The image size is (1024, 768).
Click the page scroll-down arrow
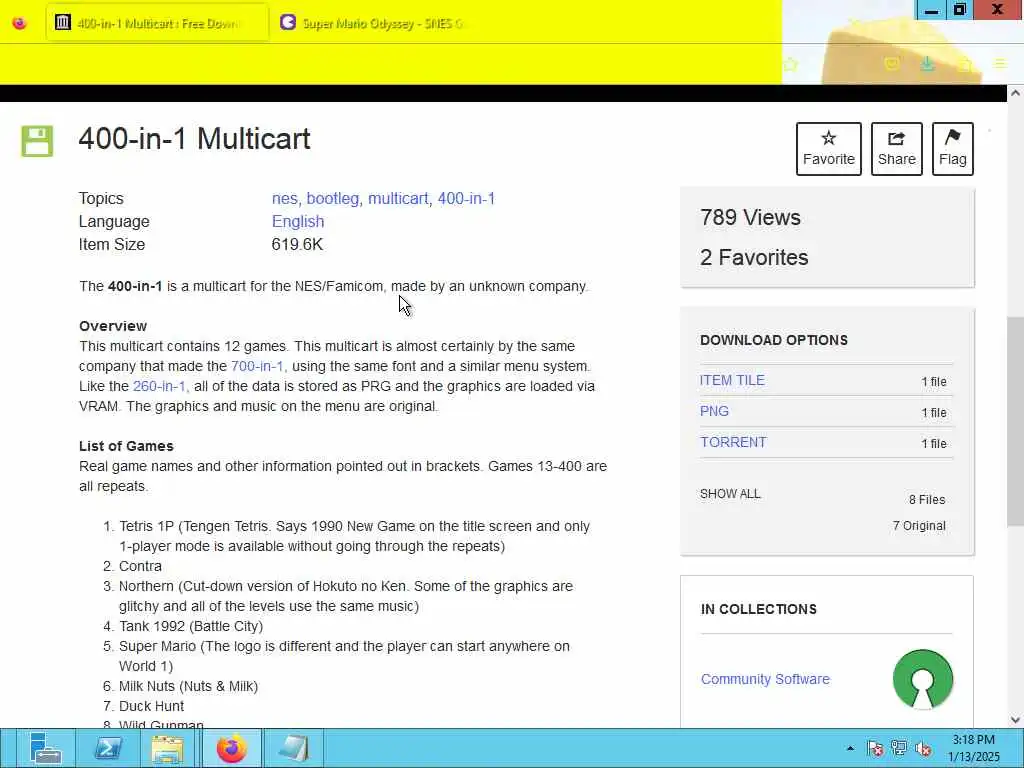click(x=1015, y=720)
